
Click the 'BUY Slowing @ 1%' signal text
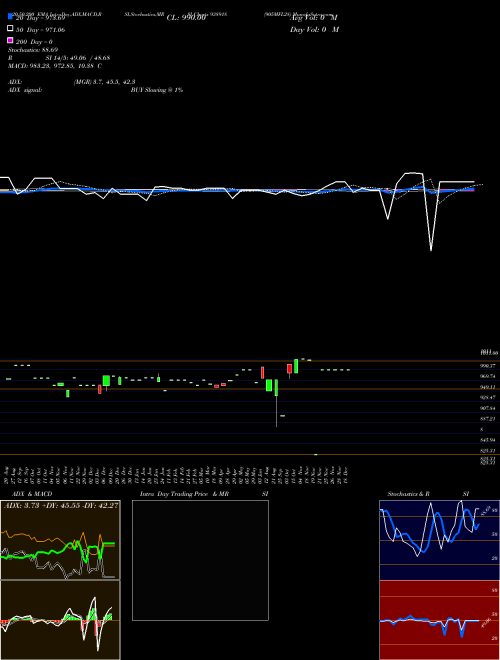point(157,90)
